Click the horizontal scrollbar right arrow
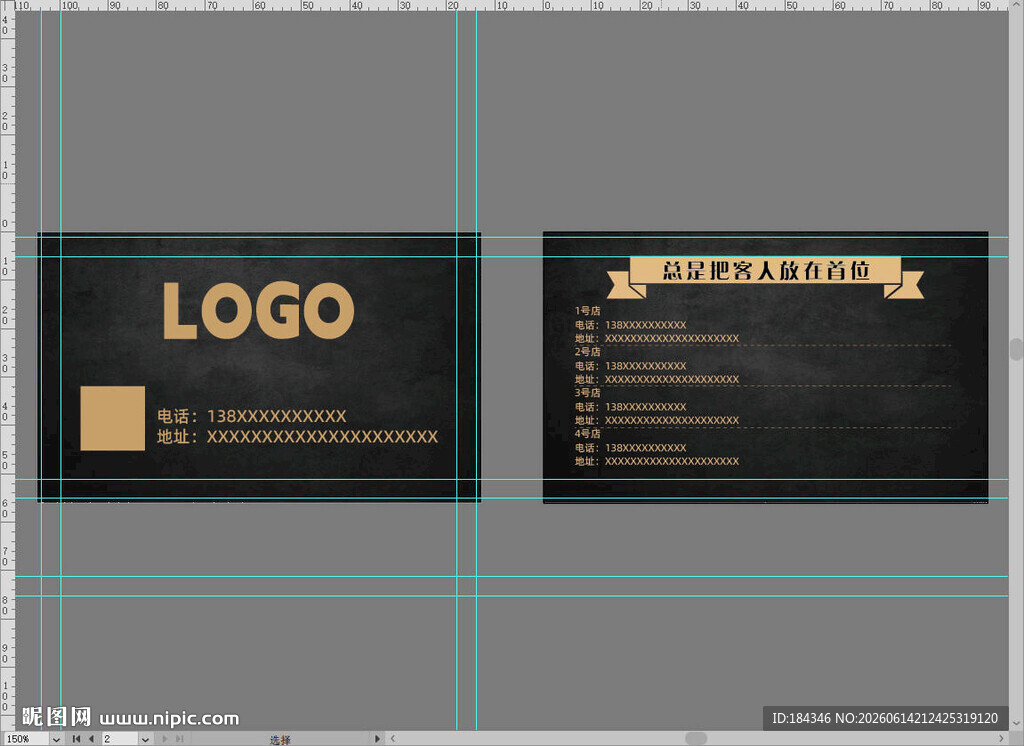1024x746 pixels. (1001, 739)
